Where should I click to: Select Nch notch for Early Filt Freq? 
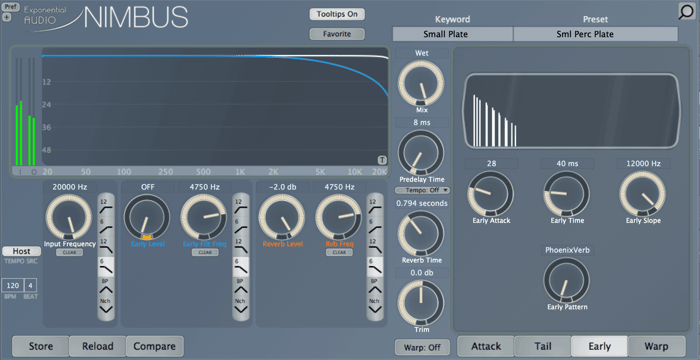click(x=241, y=306)
